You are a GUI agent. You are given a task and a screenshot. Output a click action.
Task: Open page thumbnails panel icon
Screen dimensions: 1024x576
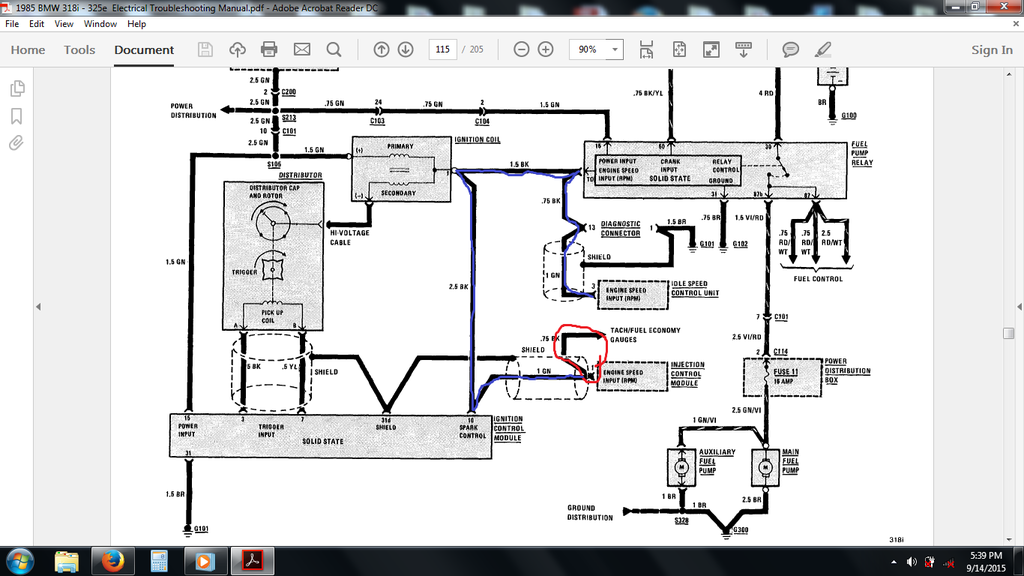click(x=17, y=88)
